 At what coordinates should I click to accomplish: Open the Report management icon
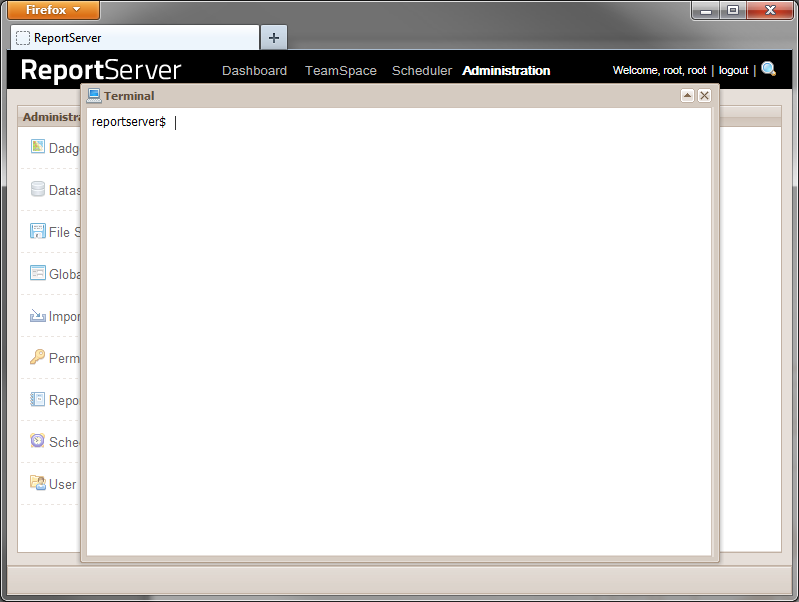tap(38, 399)
